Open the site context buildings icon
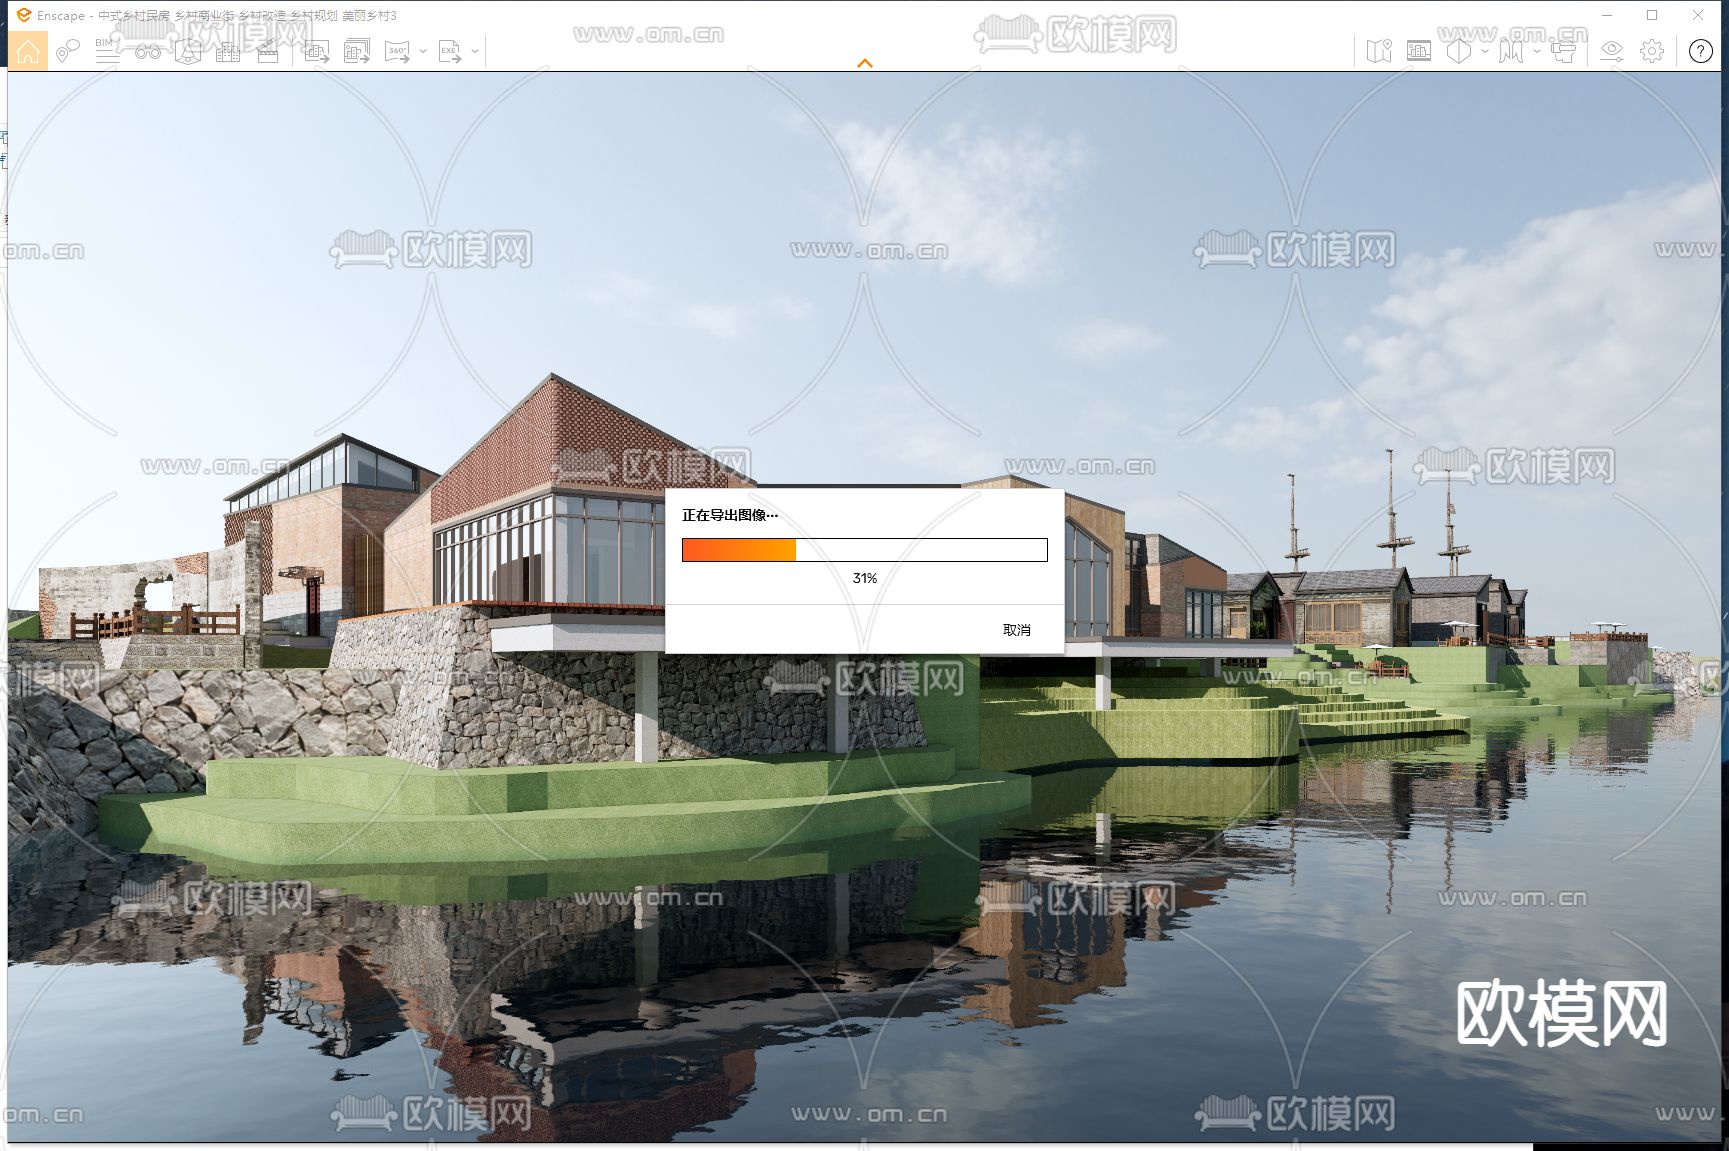This screenshot has width=1729, height=1151. coord(228,51)
